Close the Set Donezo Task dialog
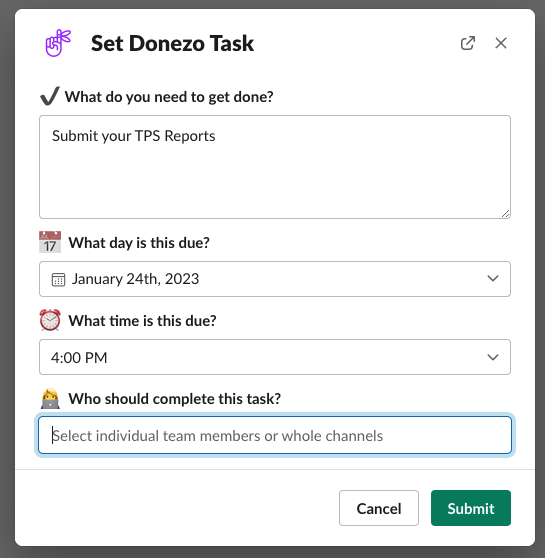Image resolution: width=545 pixels, height=558 pixels. tap(501, 43)
